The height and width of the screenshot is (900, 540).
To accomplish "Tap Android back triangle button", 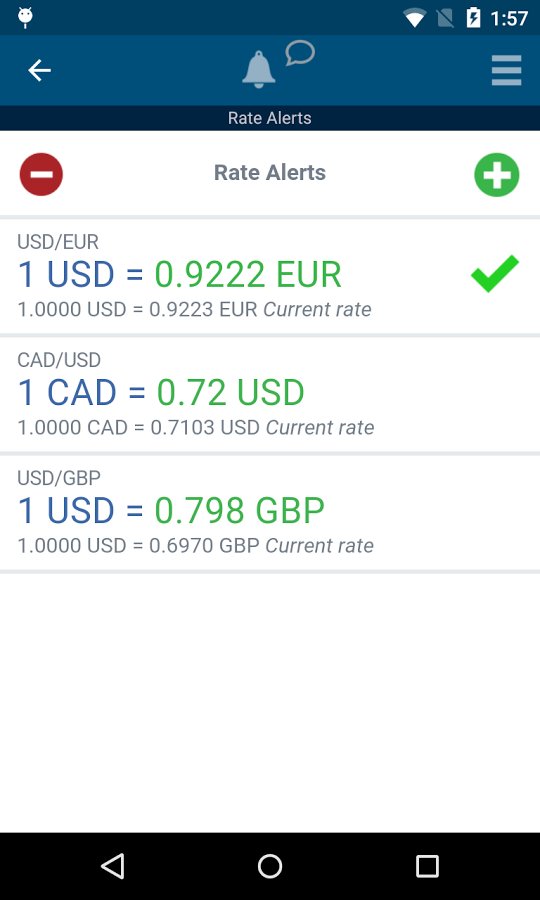I will (113, 866).
